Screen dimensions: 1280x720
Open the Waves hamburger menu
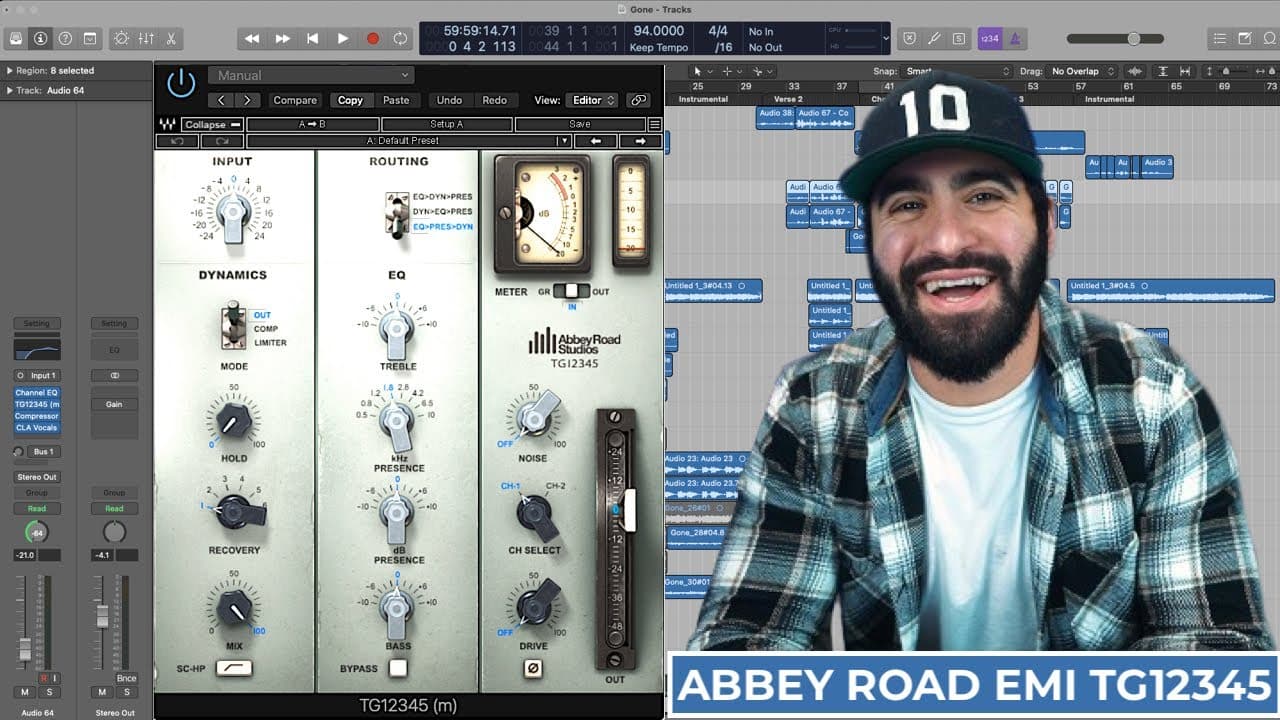tap(655, 125)
